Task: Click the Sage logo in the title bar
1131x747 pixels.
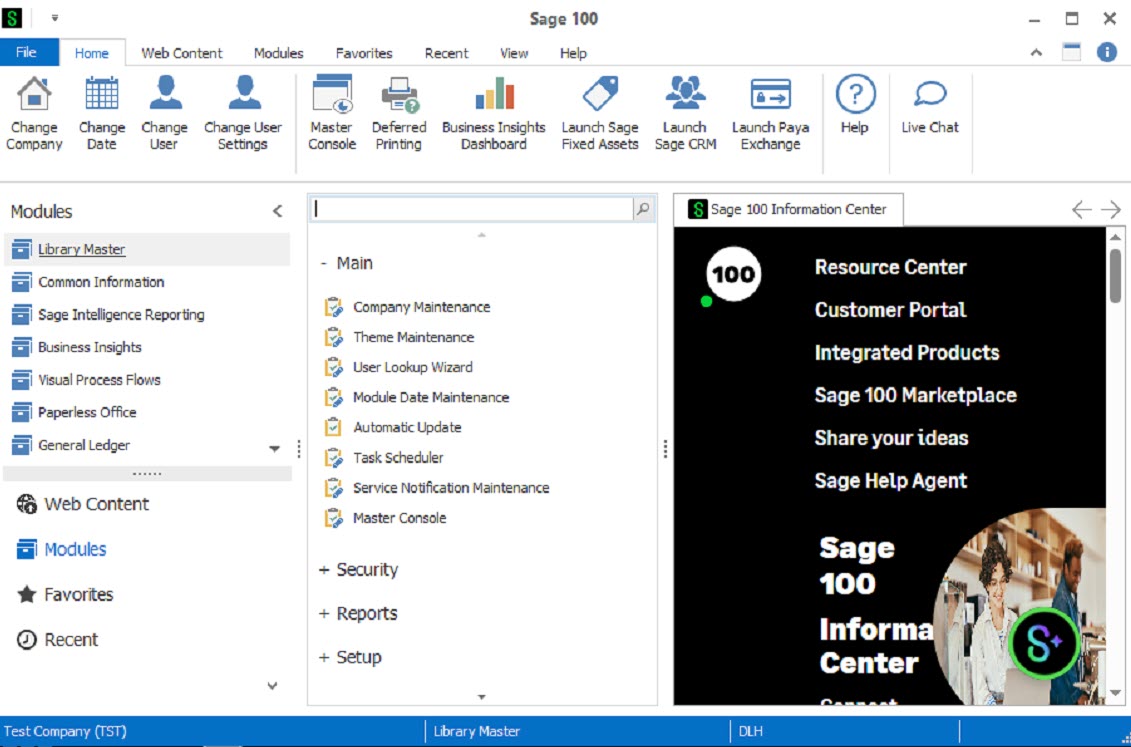Action: (12, 18)
